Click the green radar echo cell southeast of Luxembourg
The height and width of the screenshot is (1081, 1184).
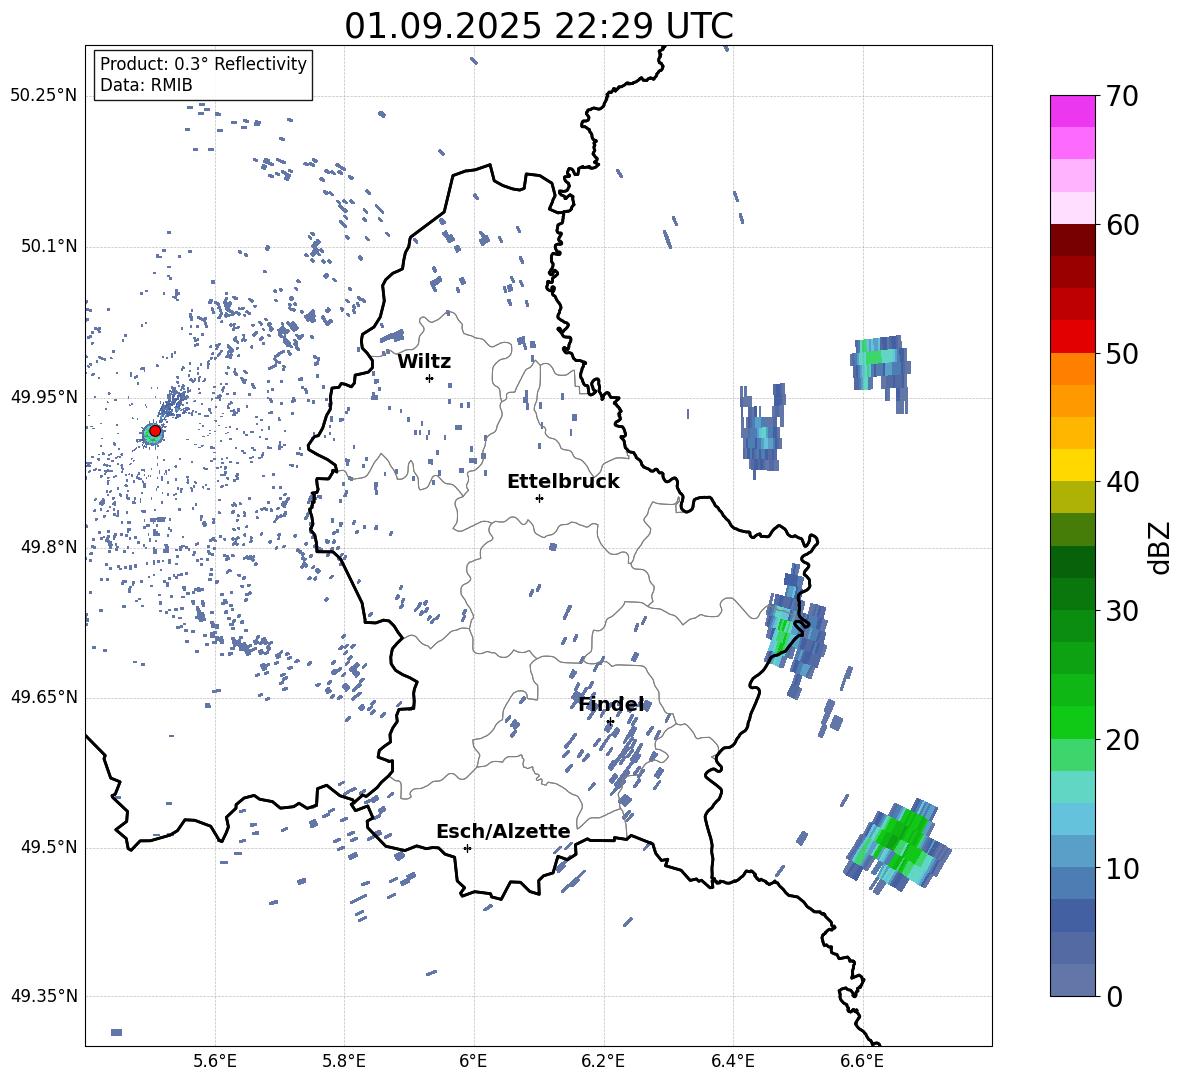click(899, 845)
